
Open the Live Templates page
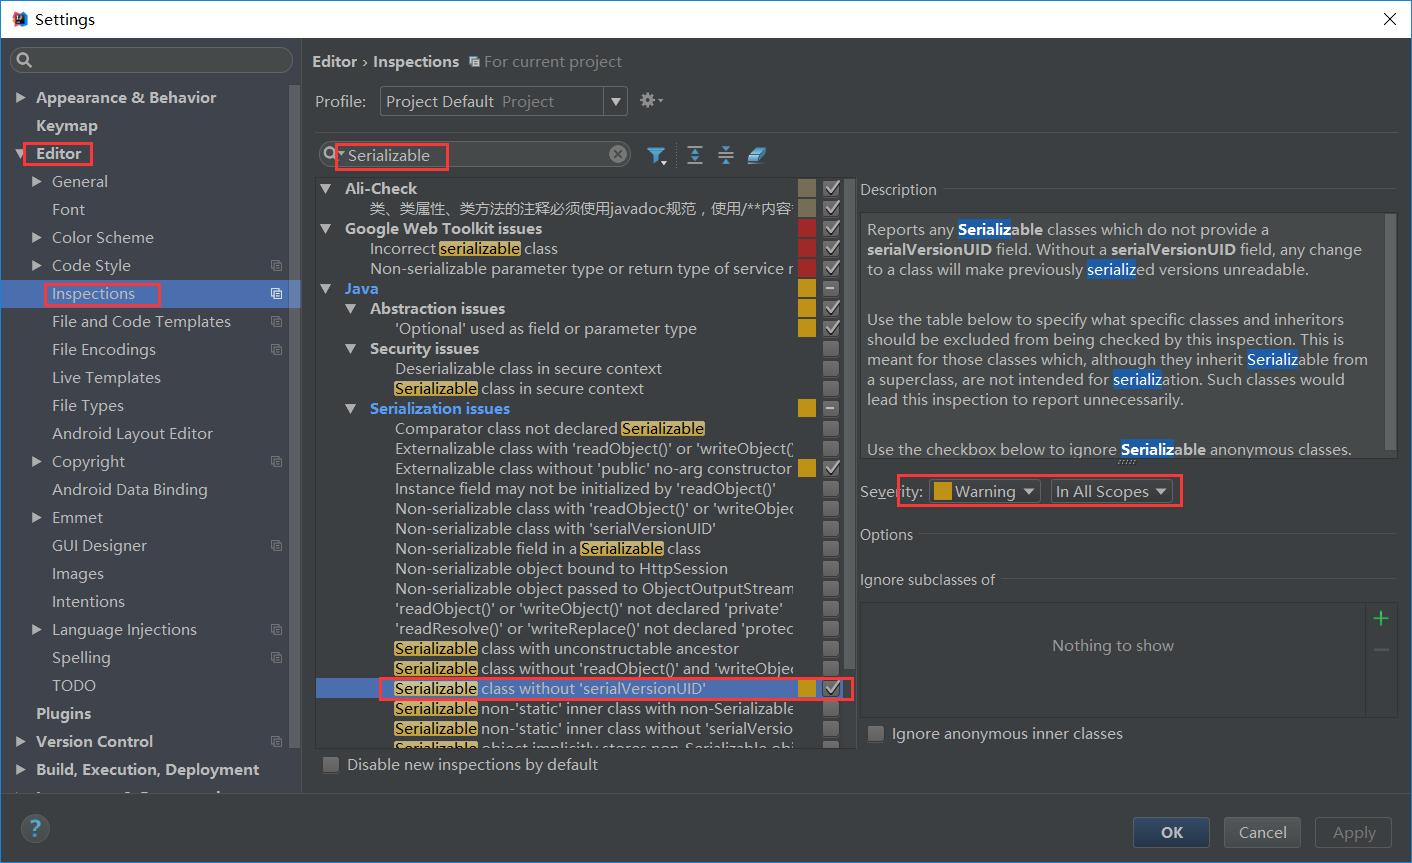pos(106,378)
